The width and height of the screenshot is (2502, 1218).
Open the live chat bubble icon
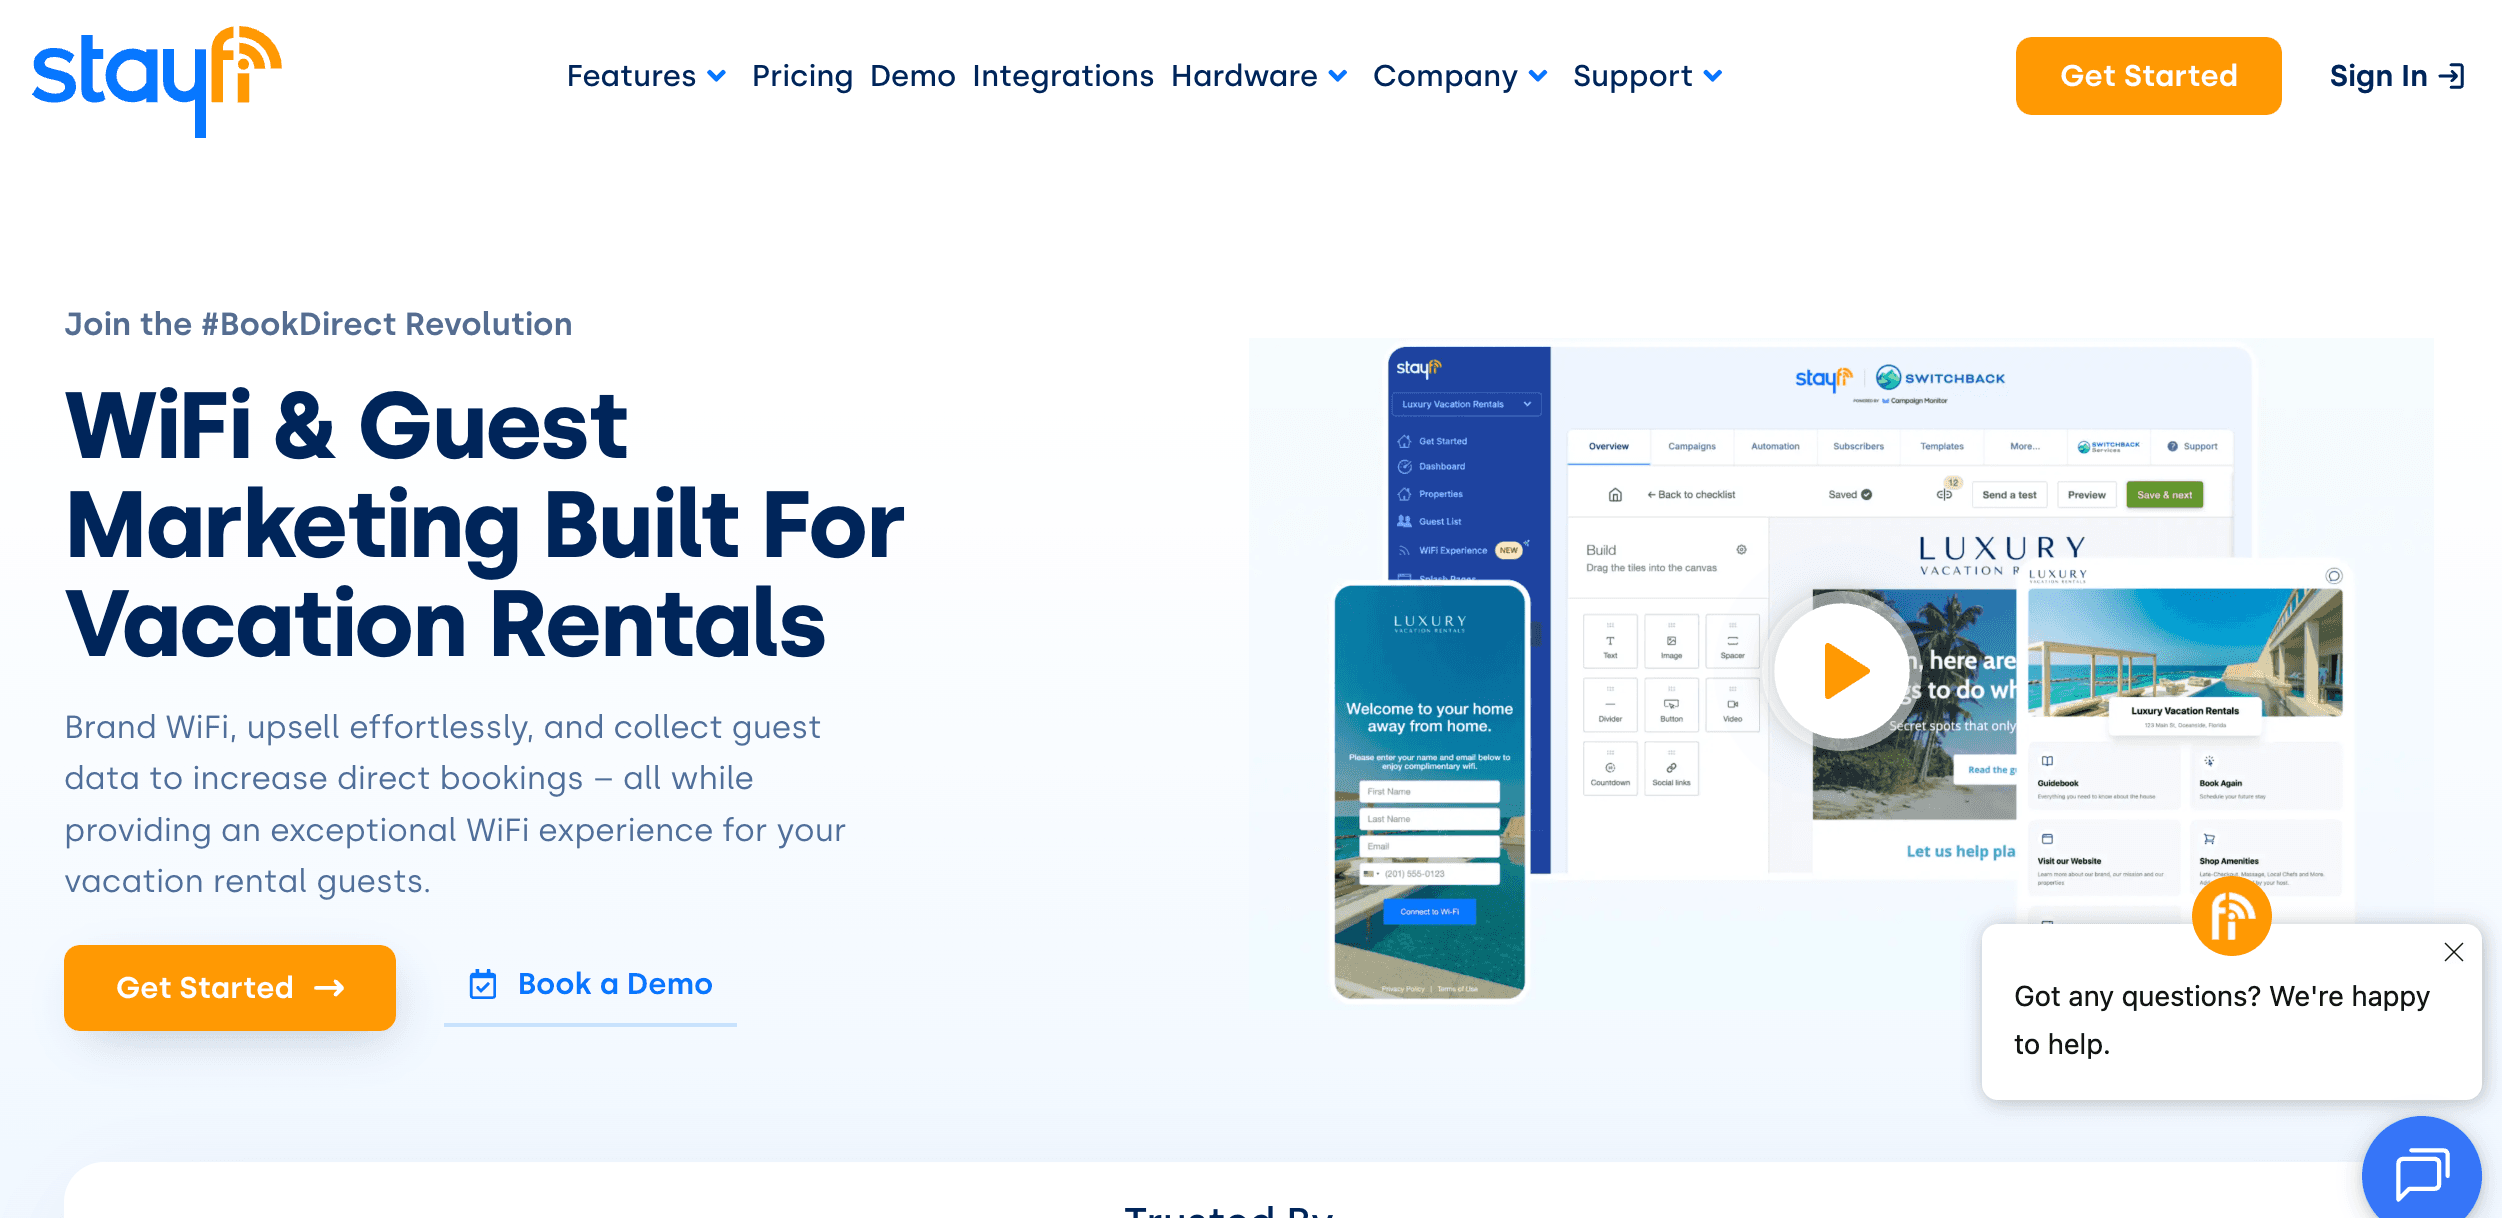pos(2421,1172)
